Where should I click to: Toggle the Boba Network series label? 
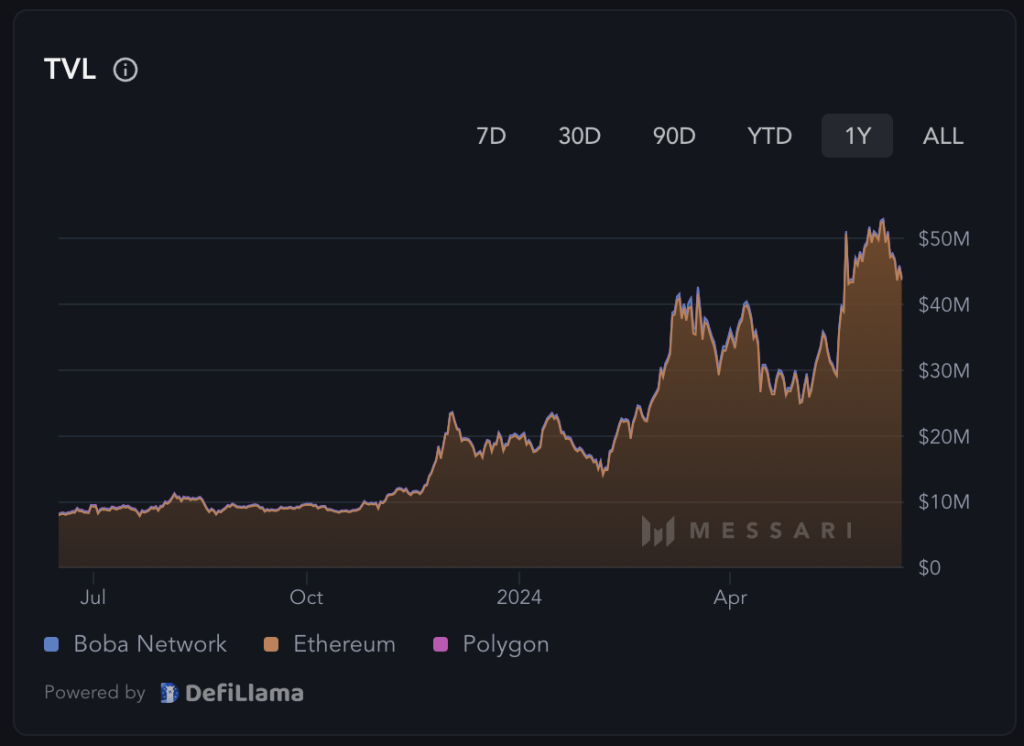point(150,644)
